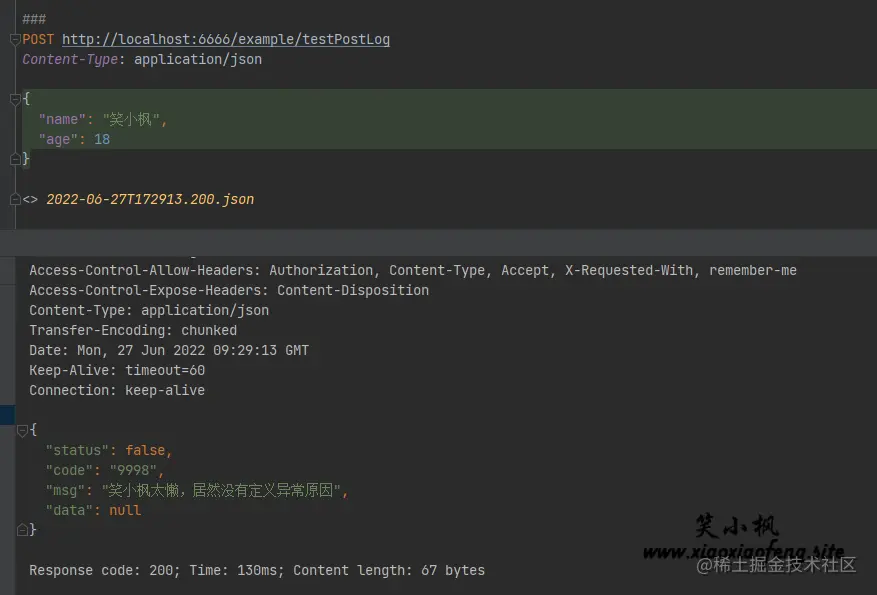Click the "data" key in response

(x=69, y=511)
